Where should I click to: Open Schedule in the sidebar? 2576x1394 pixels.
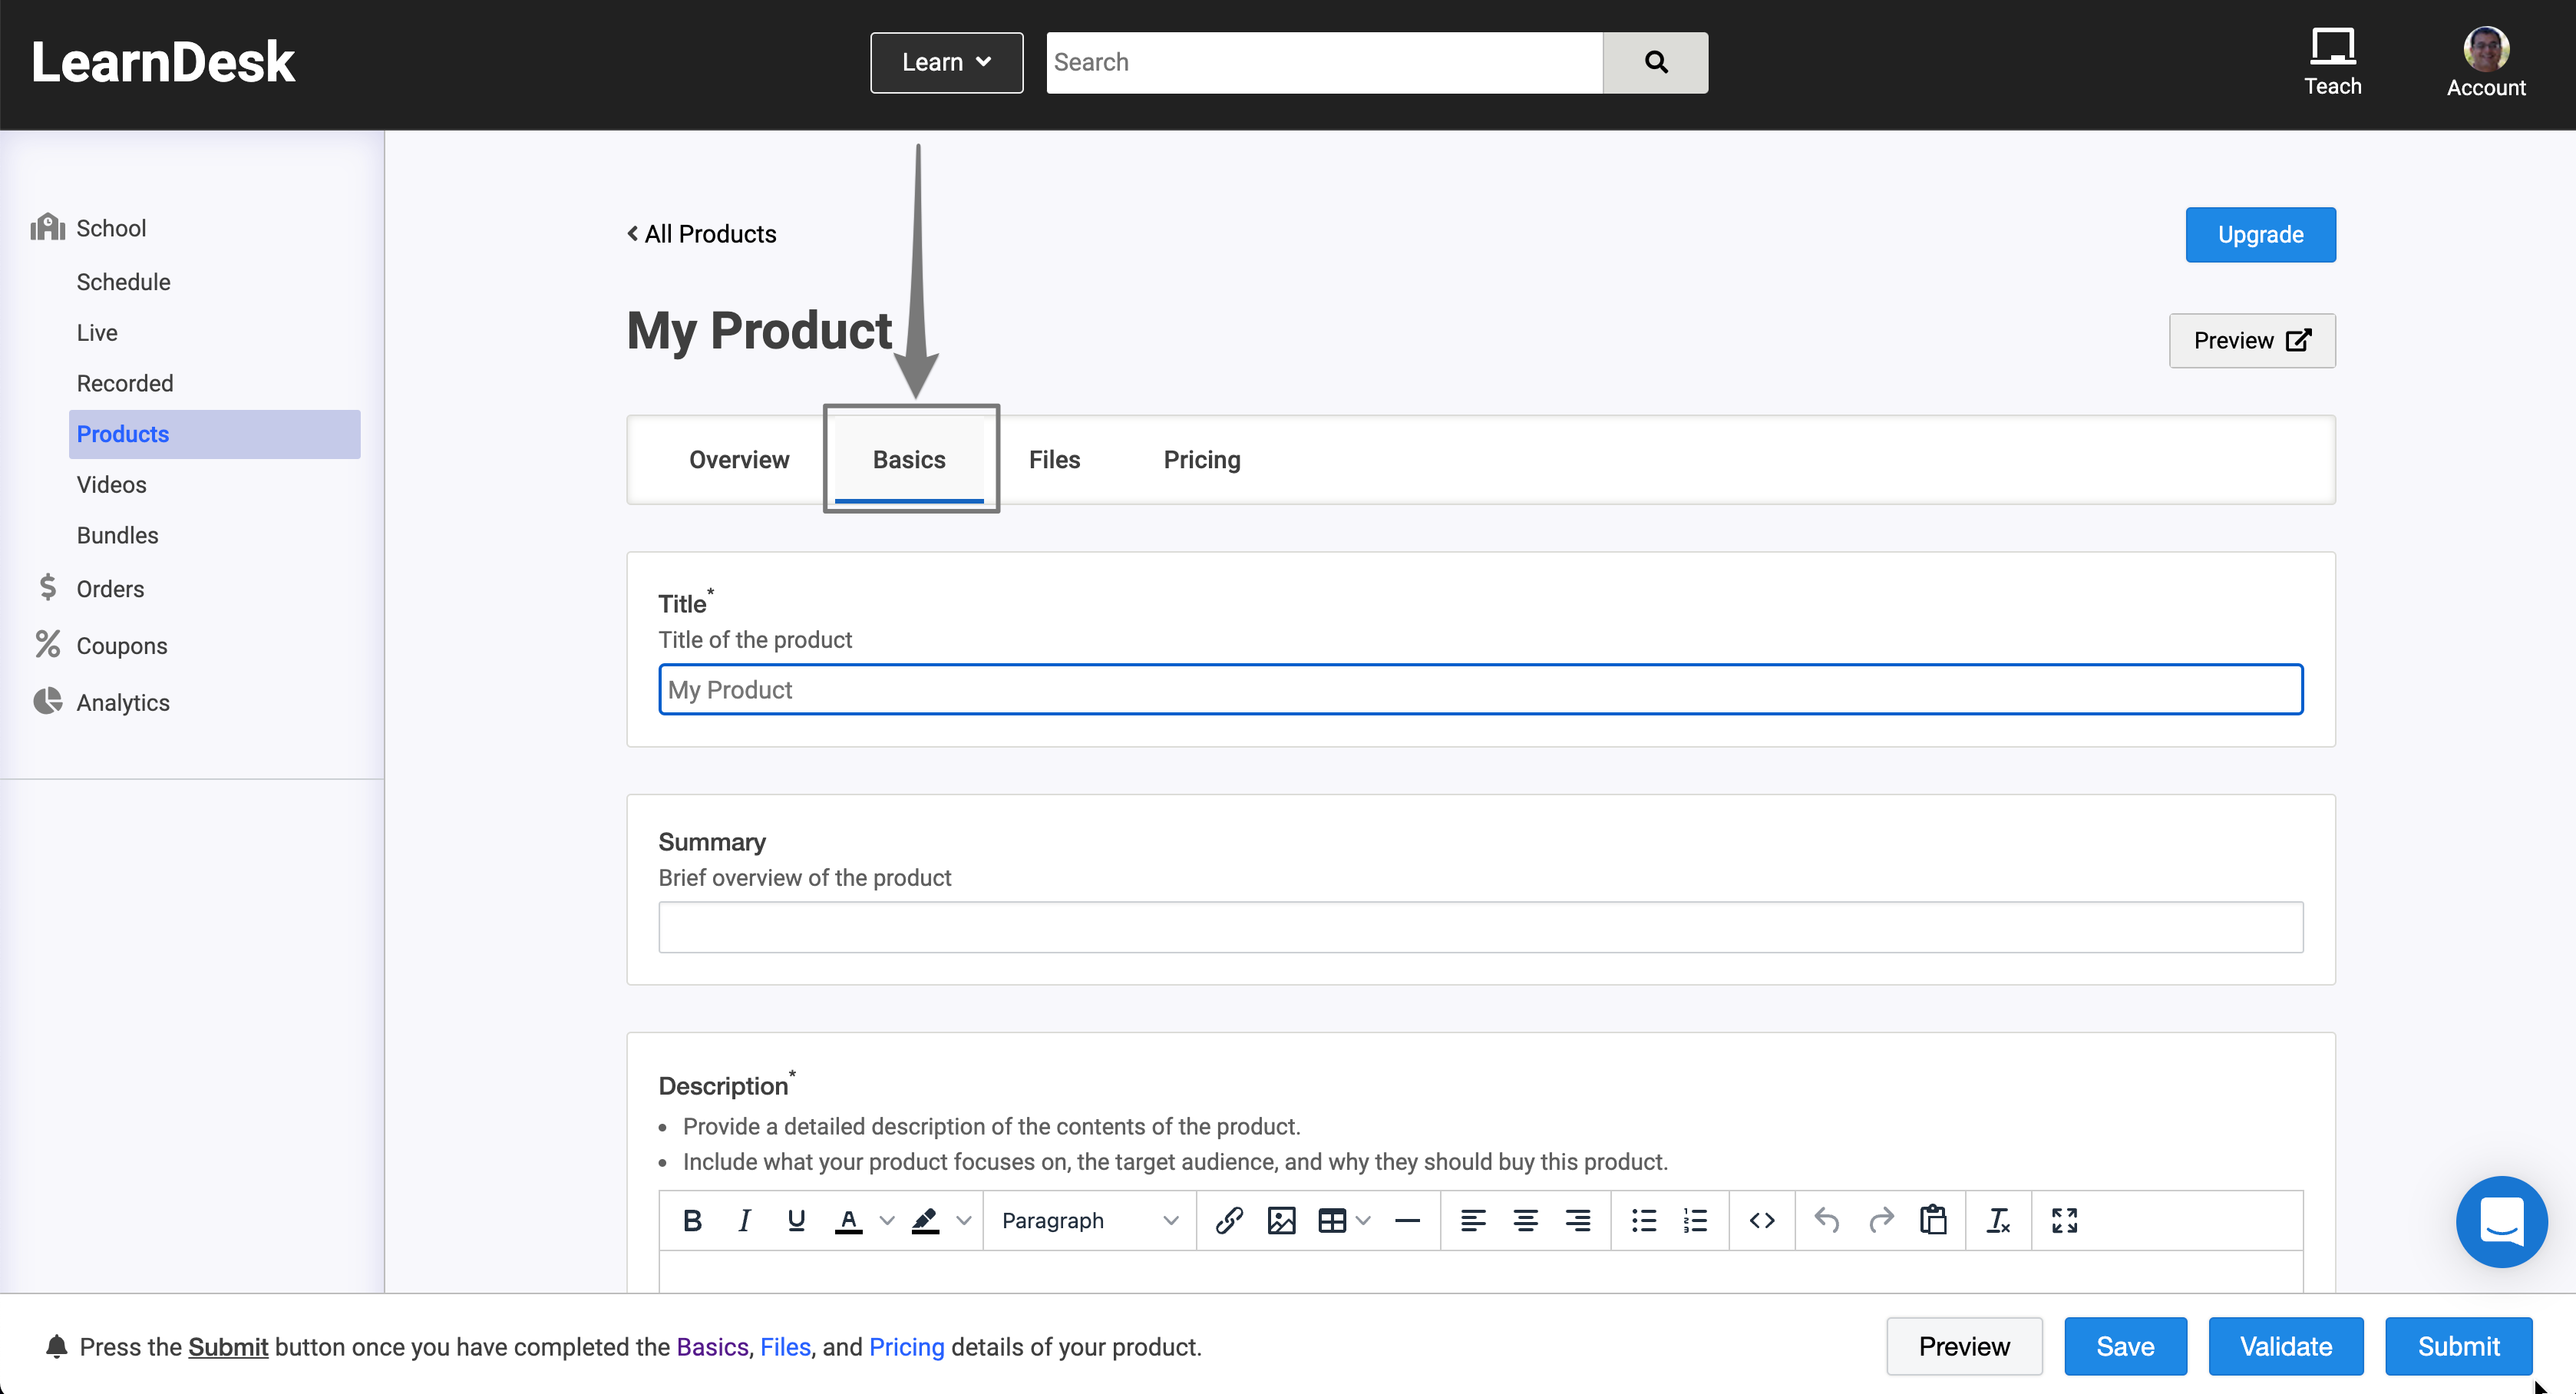click(x=123, y=282)
